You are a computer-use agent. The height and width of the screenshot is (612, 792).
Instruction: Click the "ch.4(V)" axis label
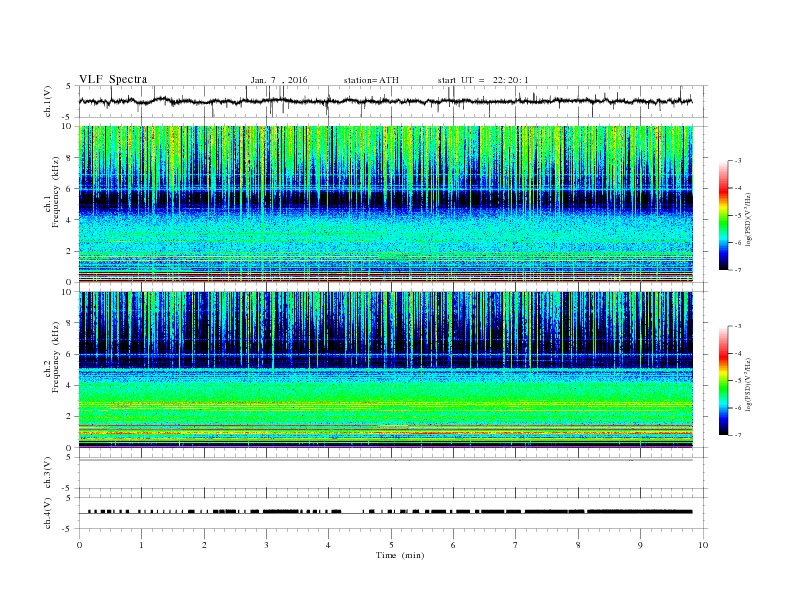tap(48, 513)
